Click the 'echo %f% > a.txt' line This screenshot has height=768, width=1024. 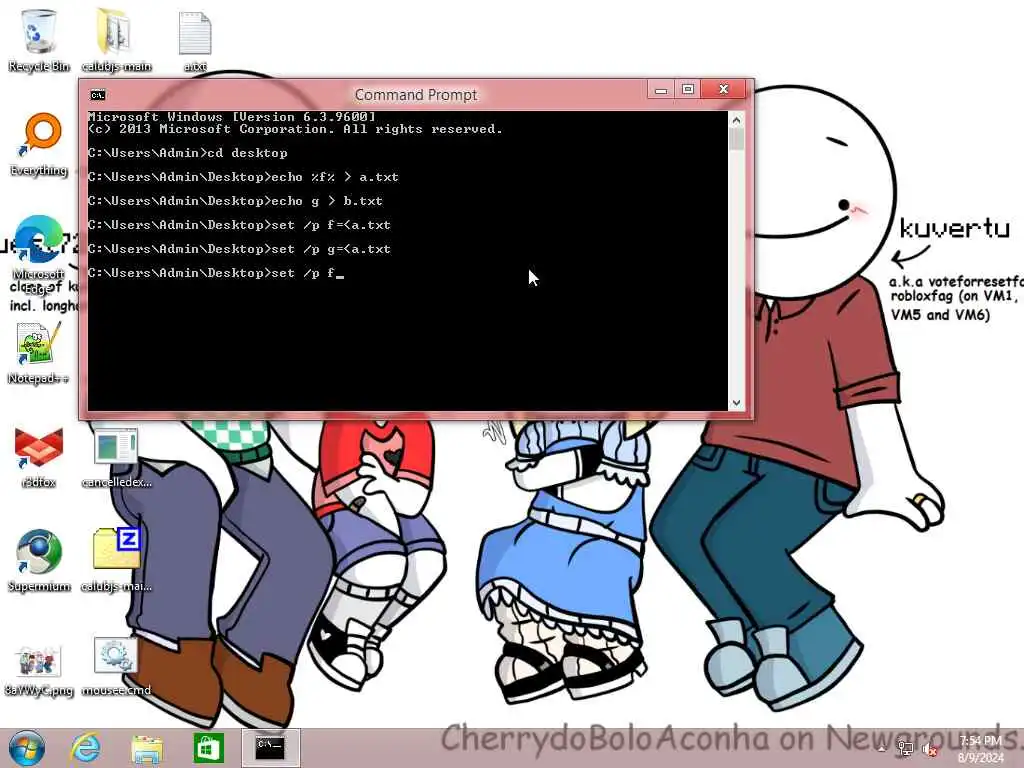243,177
